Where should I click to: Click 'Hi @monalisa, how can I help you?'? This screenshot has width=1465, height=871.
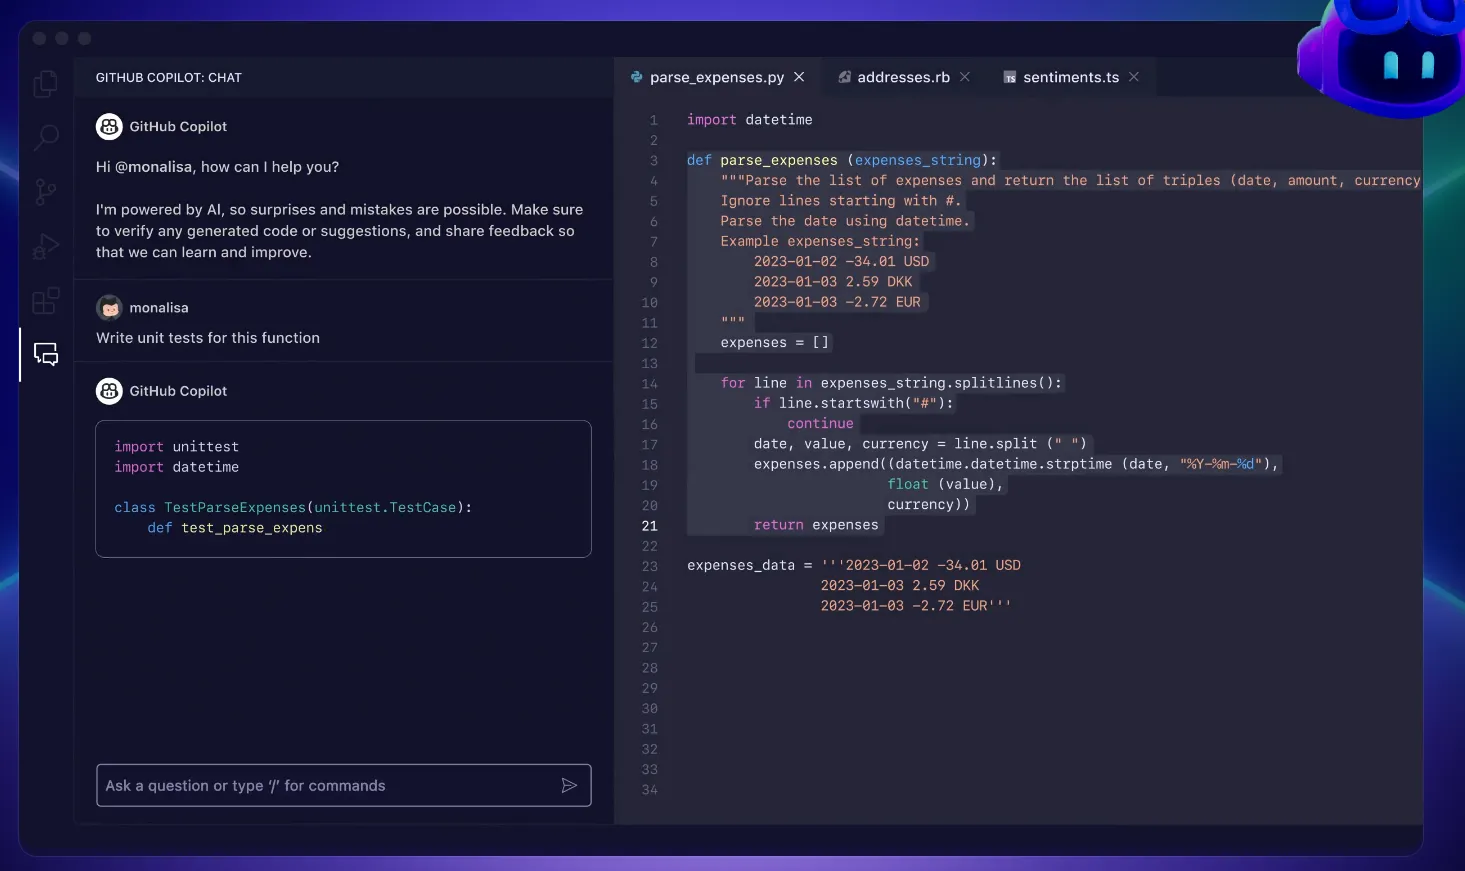pyautogui.click(x=217, y=167)
